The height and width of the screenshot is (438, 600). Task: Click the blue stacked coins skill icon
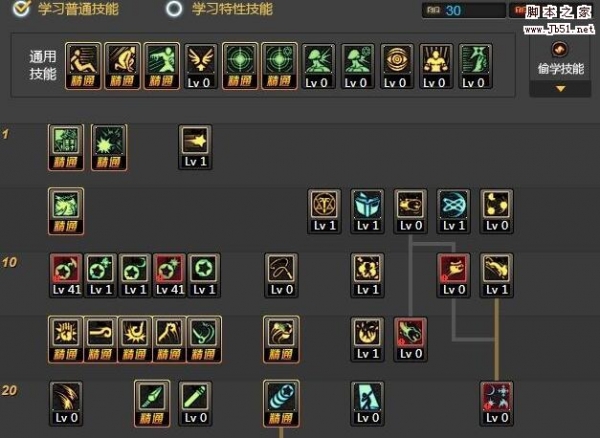coord(281,403)
